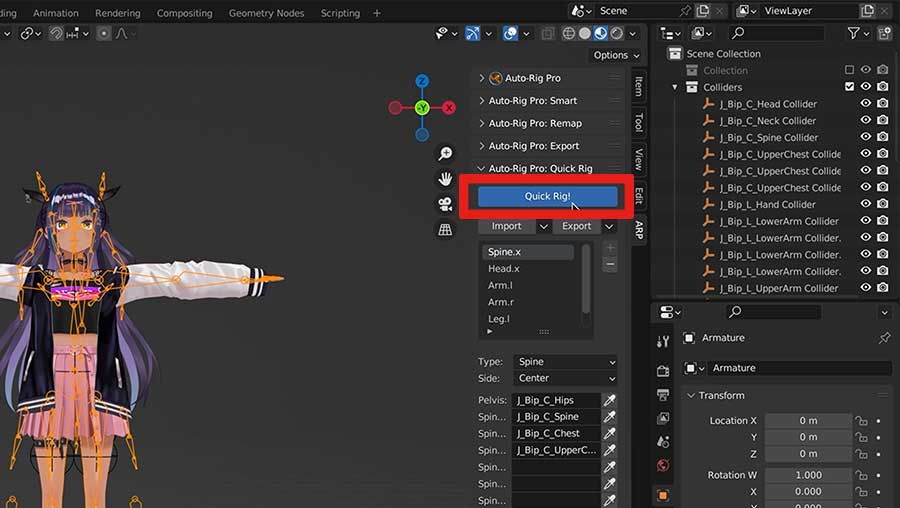900x508 pixels.
Task: Toggle camera view with camera icon
Action: coord(445,204)
